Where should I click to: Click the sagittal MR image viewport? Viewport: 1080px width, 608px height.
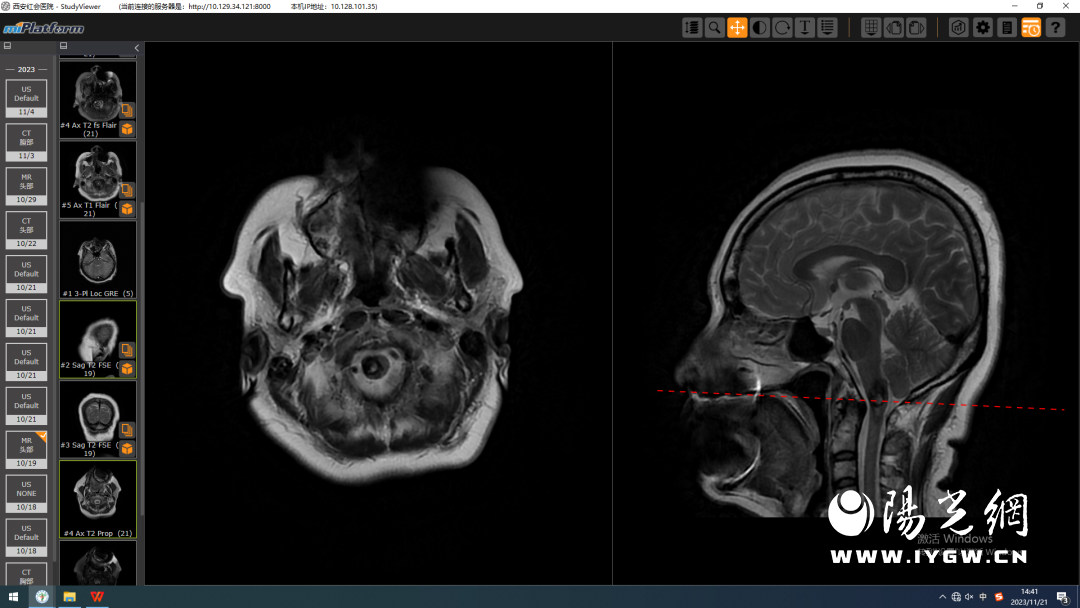[x=846, y=313]
